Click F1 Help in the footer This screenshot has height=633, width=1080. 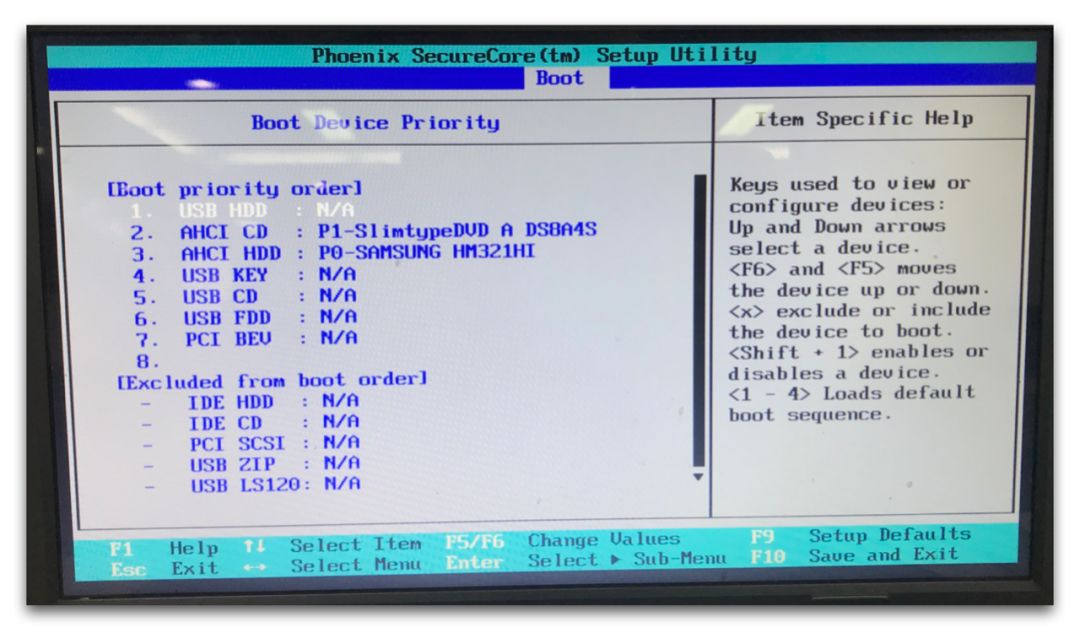coord(164,548)
